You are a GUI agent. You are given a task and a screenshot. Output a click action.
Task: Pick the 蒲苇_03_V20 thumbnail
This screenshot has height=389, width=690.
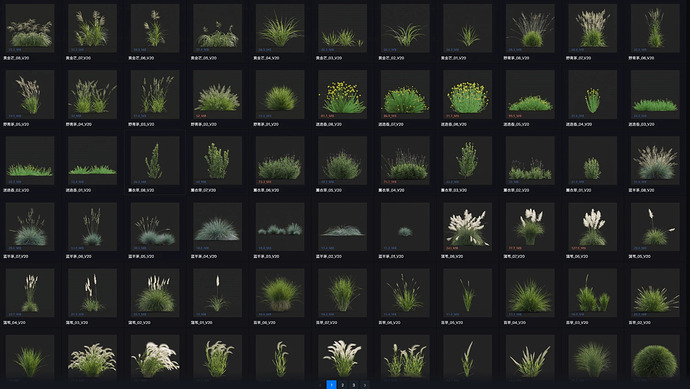(92, 293)
